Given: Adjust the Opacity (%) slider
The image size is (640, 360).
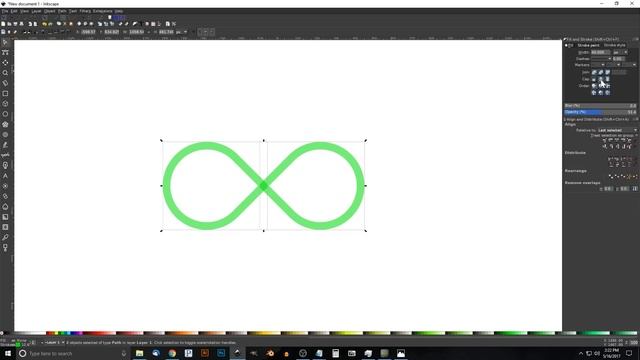Looking at the screenshot, I should click(x=600, y=112).
